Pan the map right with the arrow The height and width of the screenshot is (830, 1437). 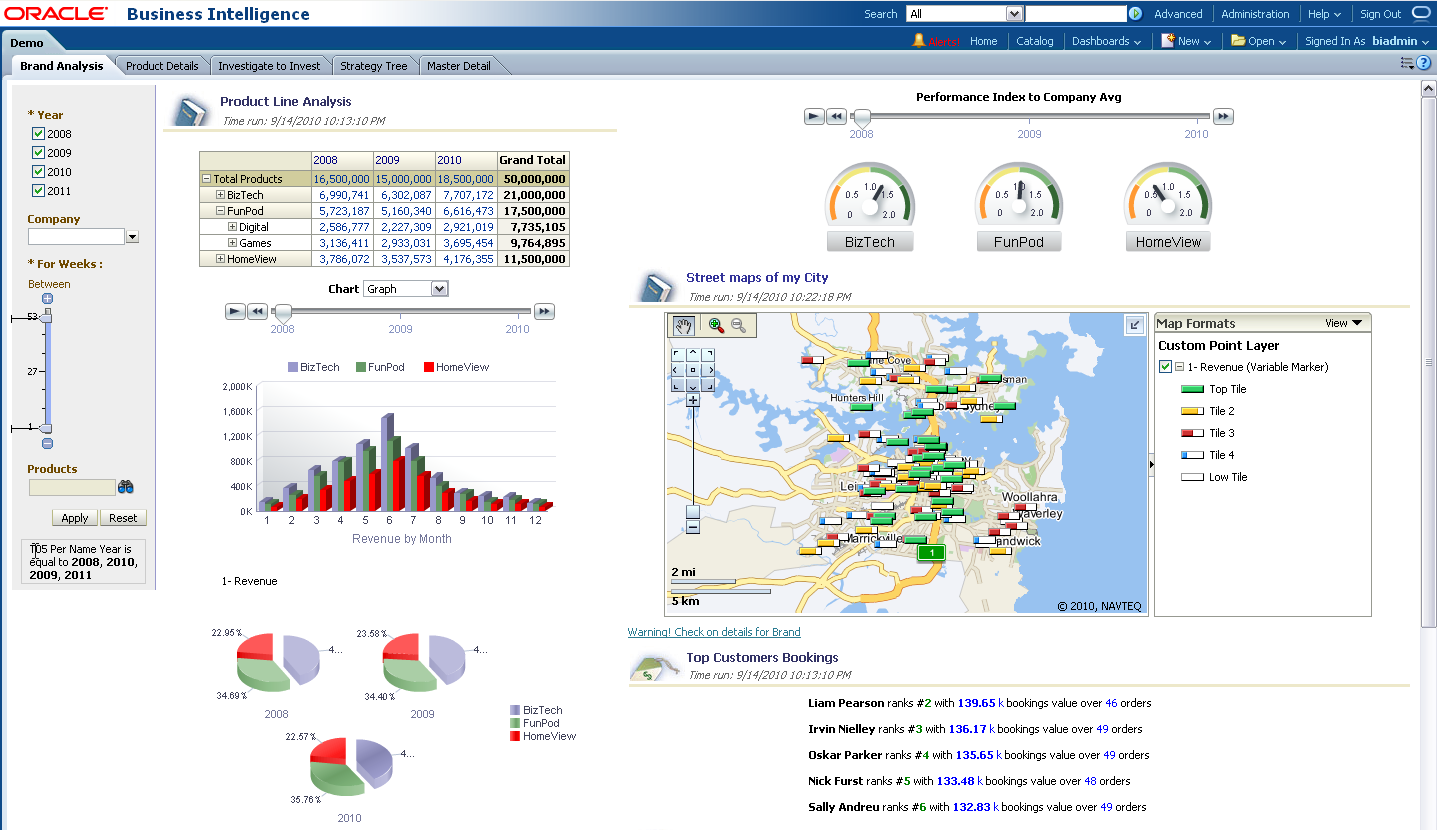coord(708,370)
